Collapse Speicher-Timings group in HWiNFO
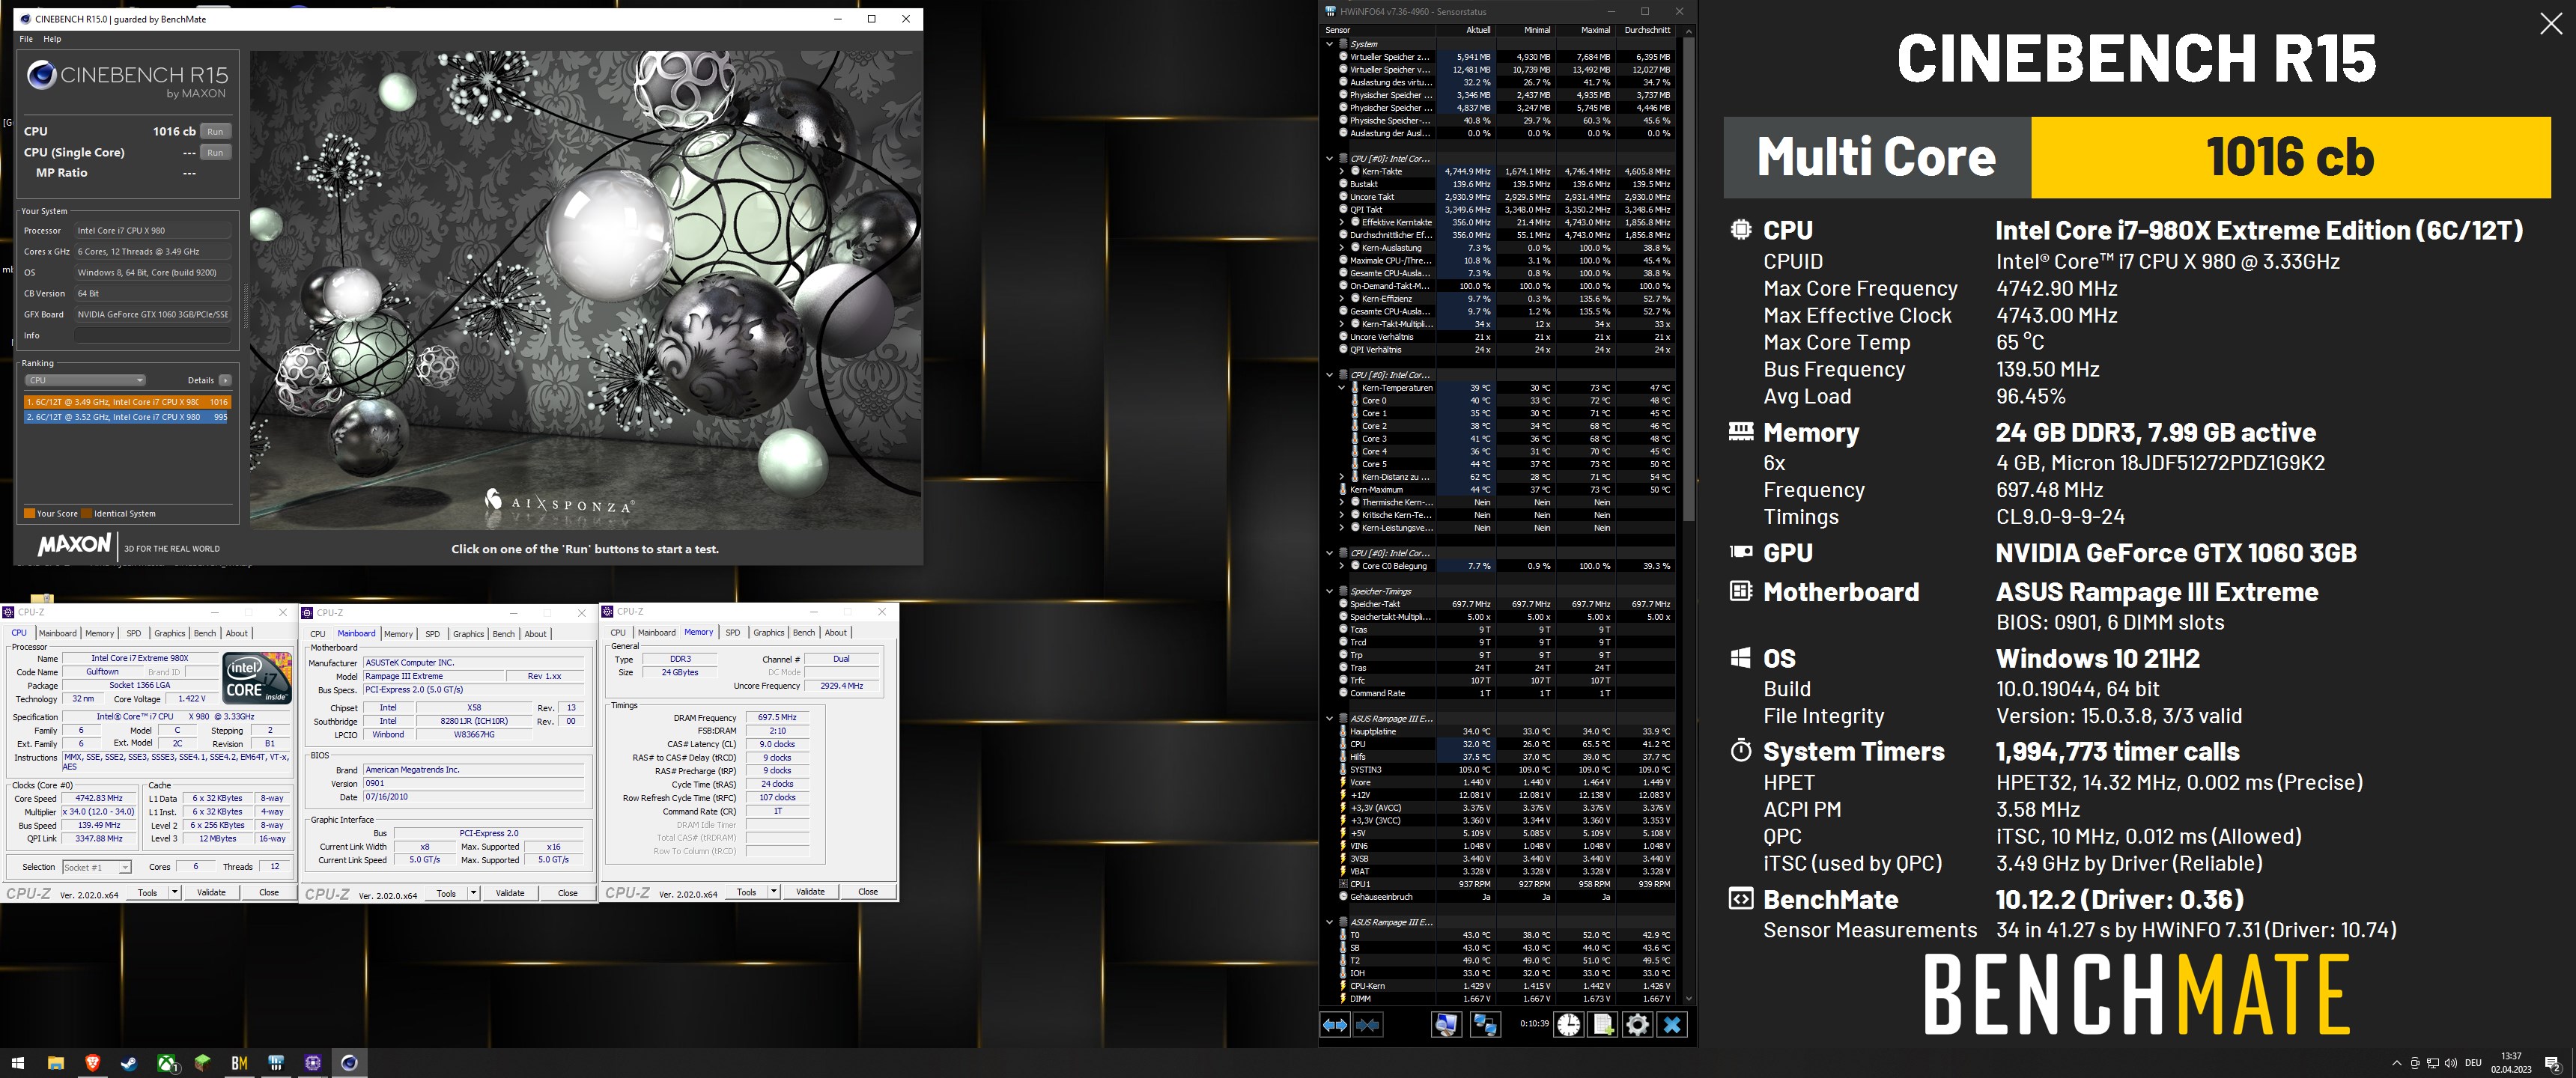Image resolution: width=2576 pixels, height=1078 pixels. pyautogui.click(x=1329, y=591)
